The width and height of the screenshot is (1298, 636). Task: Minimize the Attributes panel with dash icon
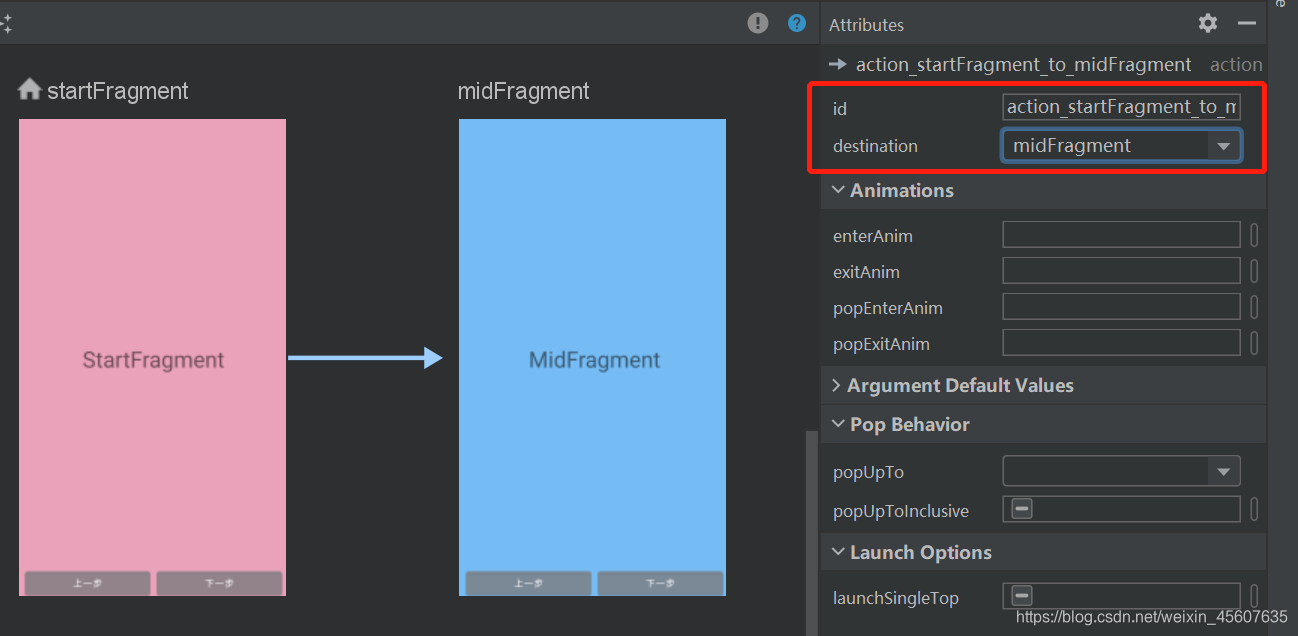tap(1246, 23)
